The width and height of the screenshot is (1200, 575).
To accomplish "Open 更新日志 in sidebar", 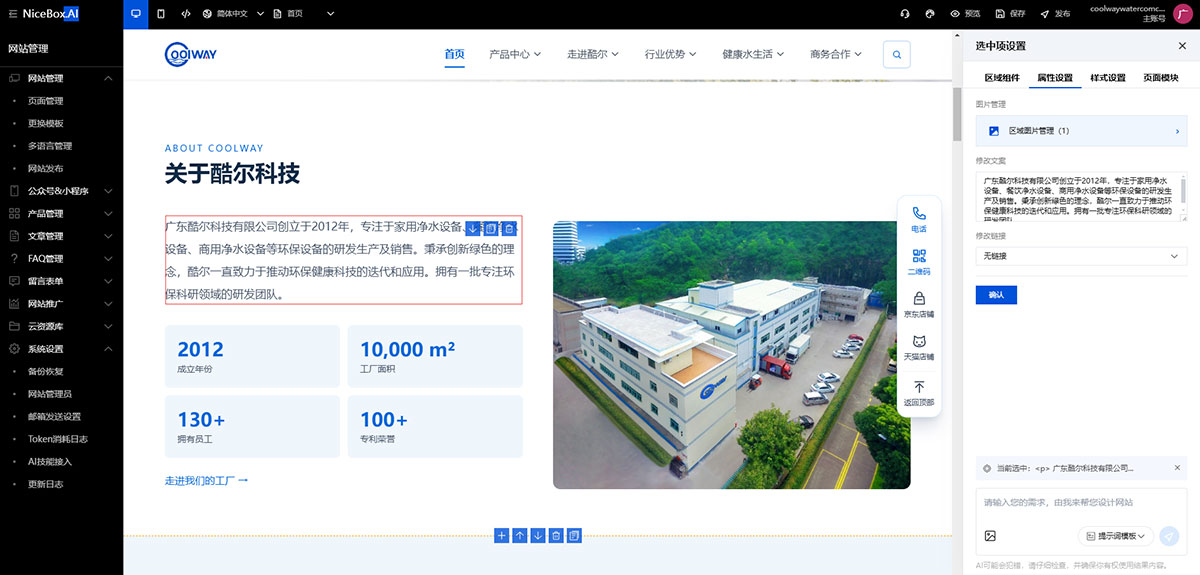I will pos(45,484).
